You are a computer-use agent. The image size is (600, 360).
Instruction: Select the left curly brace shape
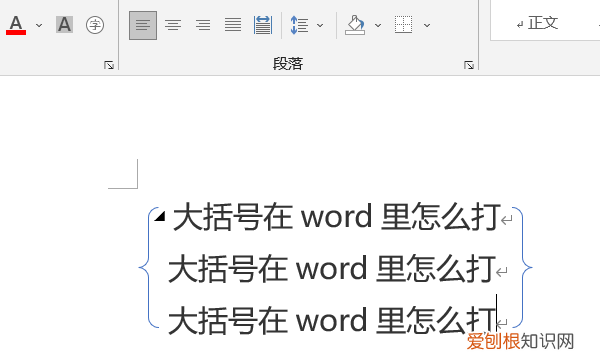click(149, 267)
